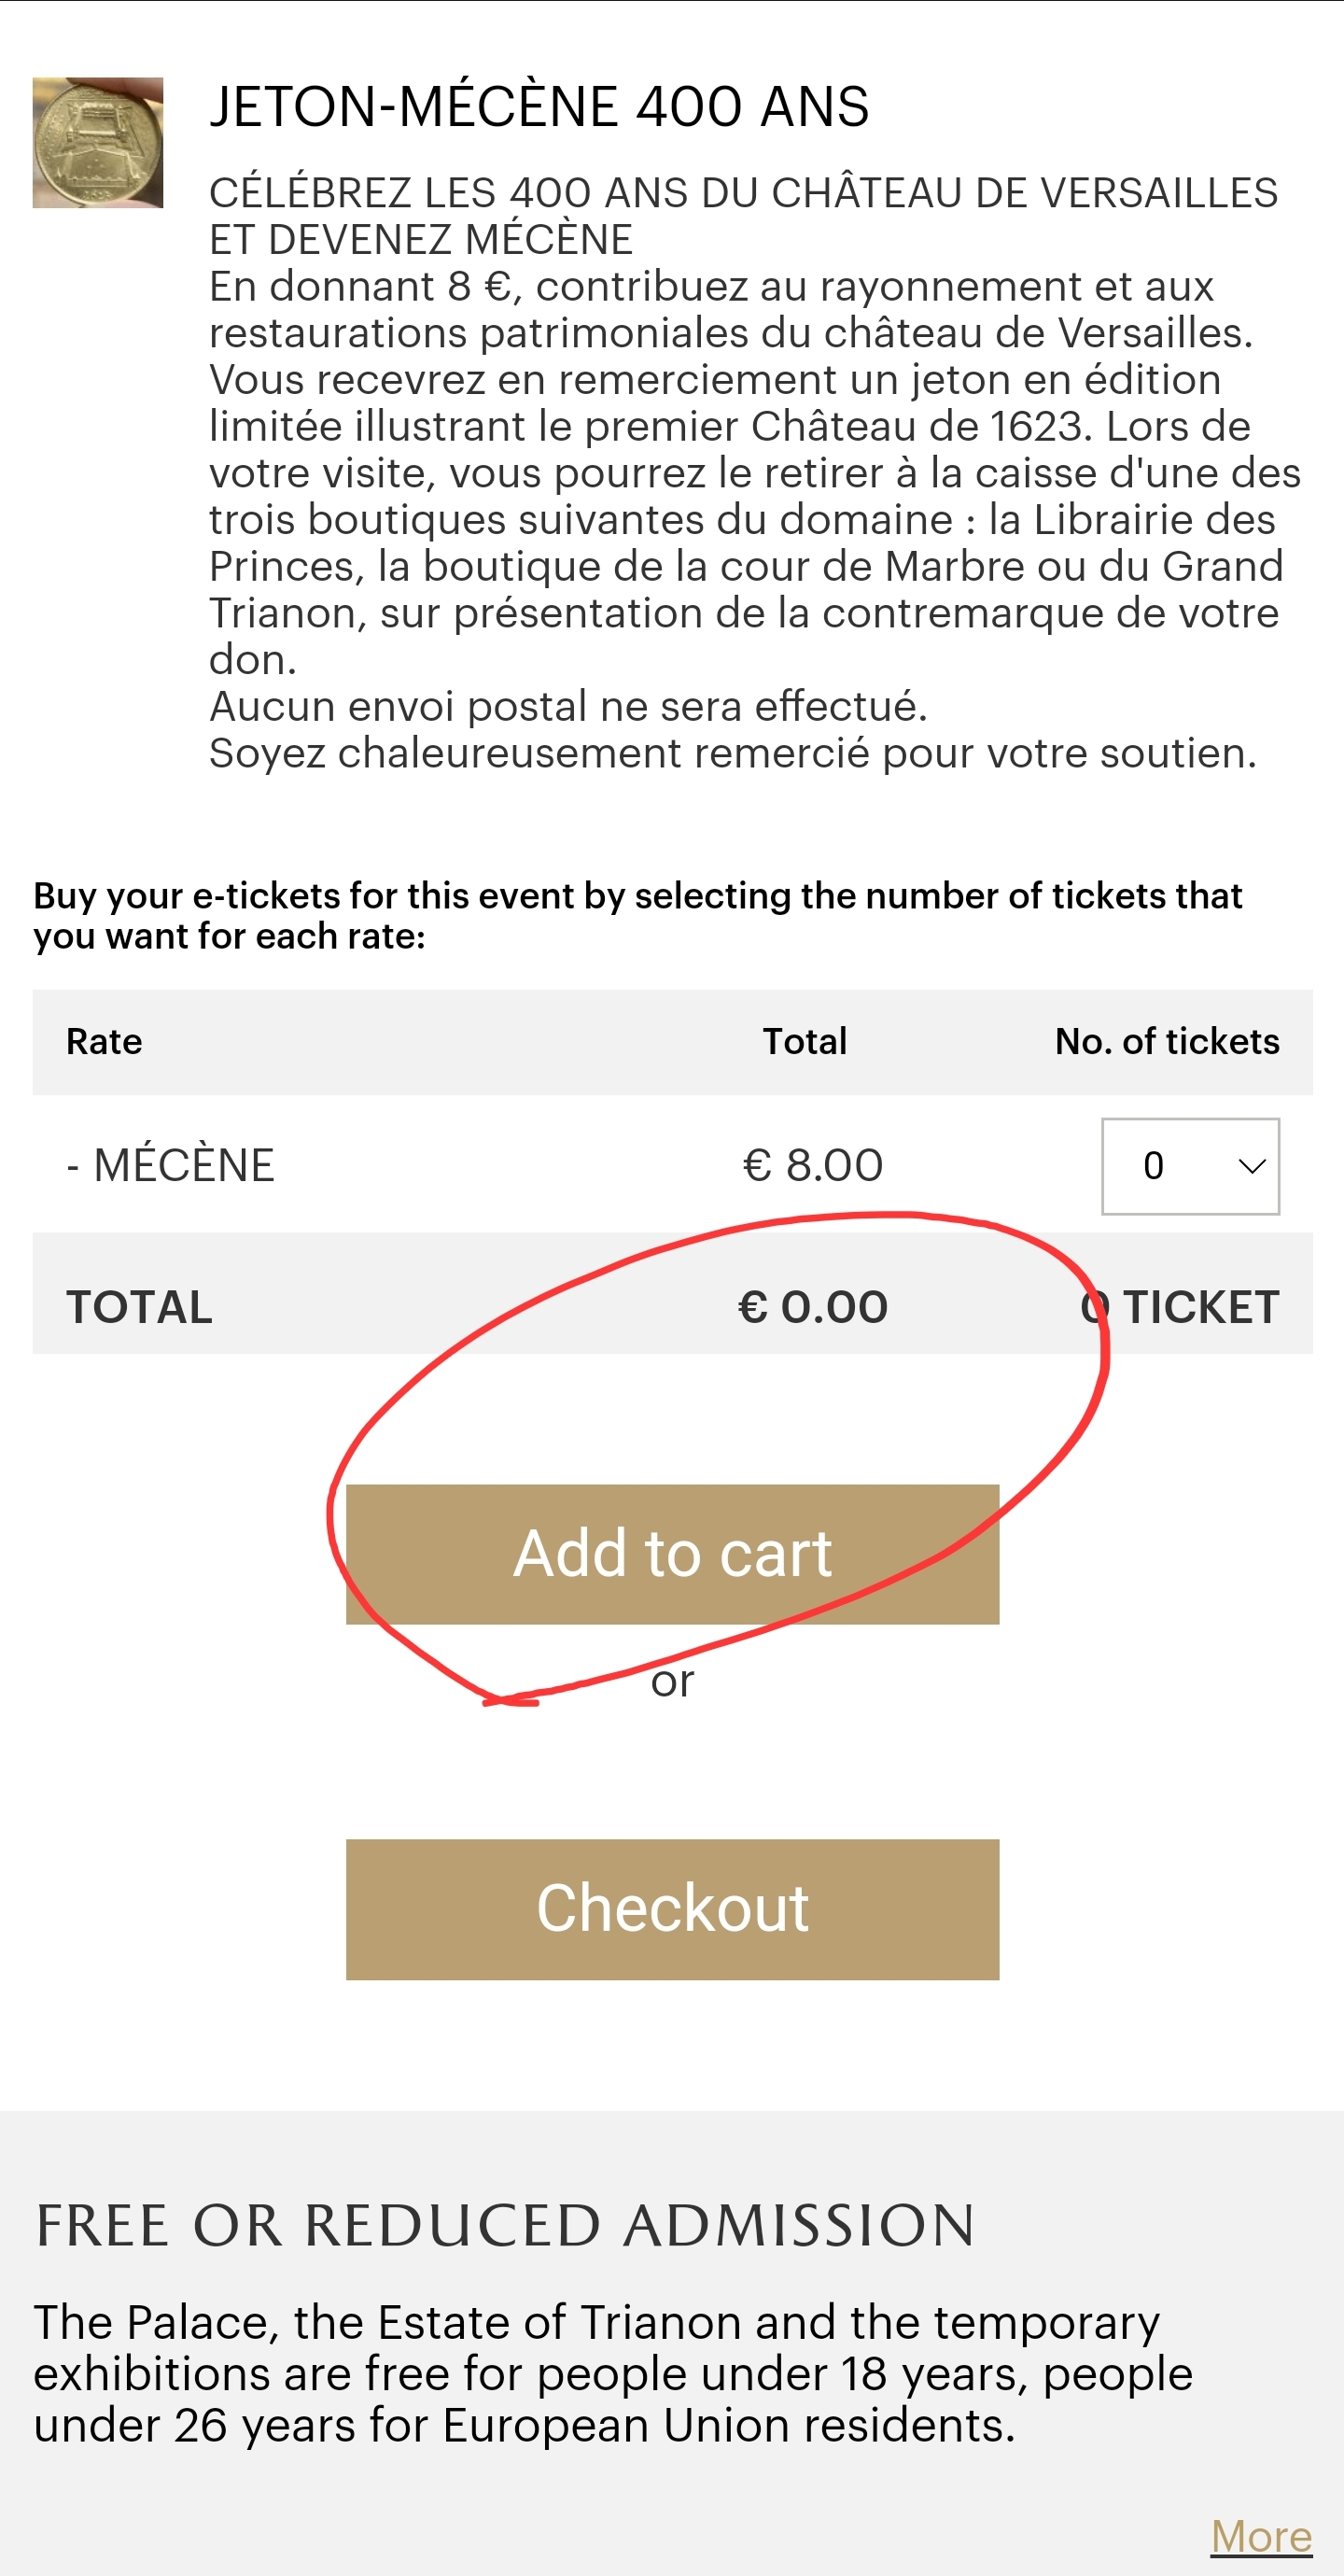1344x2576 pixels.
Task: Click the bold TOTAL row label
Action: (139, 1307)
